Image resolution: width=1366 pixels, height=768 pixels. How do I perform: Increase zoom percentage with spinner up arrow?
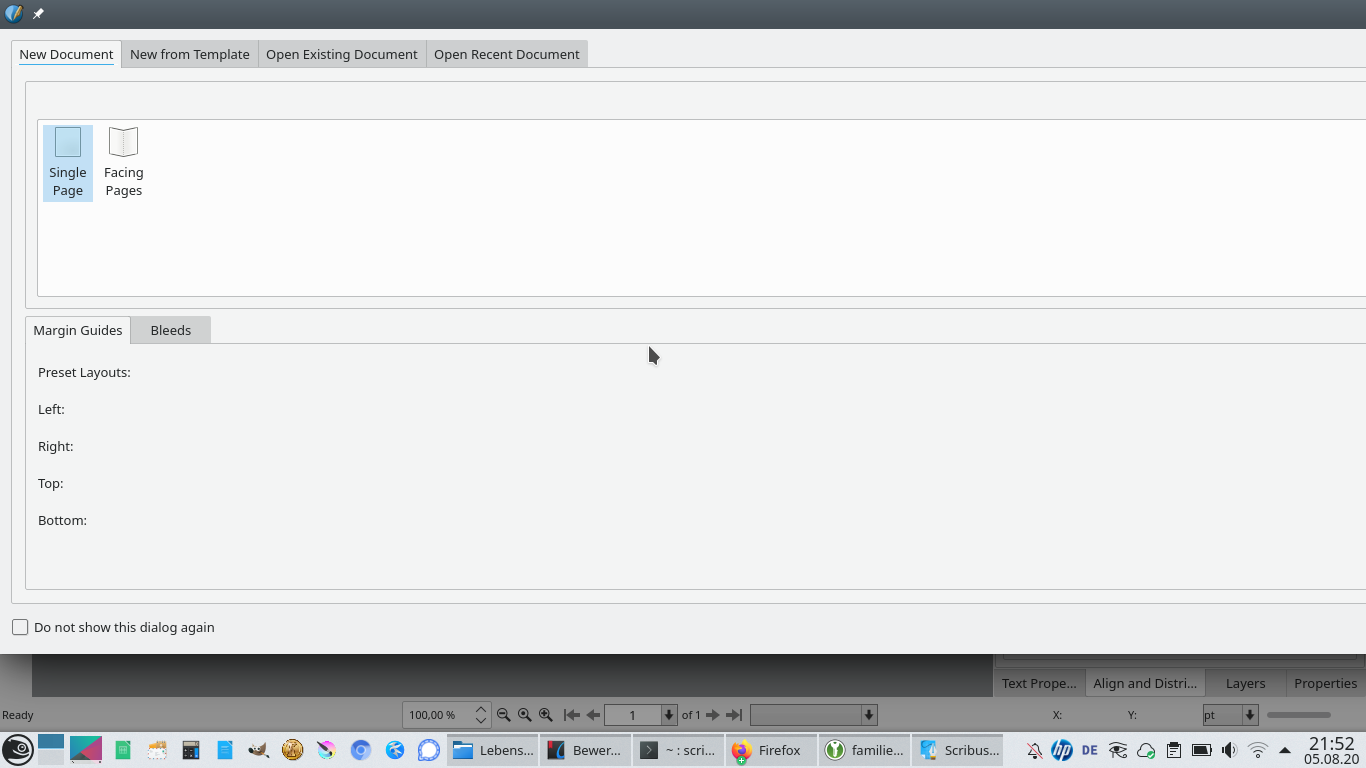(481, 709)
